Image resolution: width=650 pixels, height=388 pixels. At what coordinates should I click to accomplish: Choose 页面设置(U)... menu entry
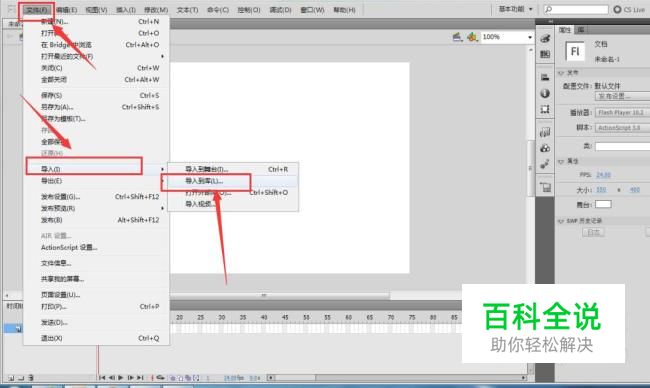click(96, 295)
